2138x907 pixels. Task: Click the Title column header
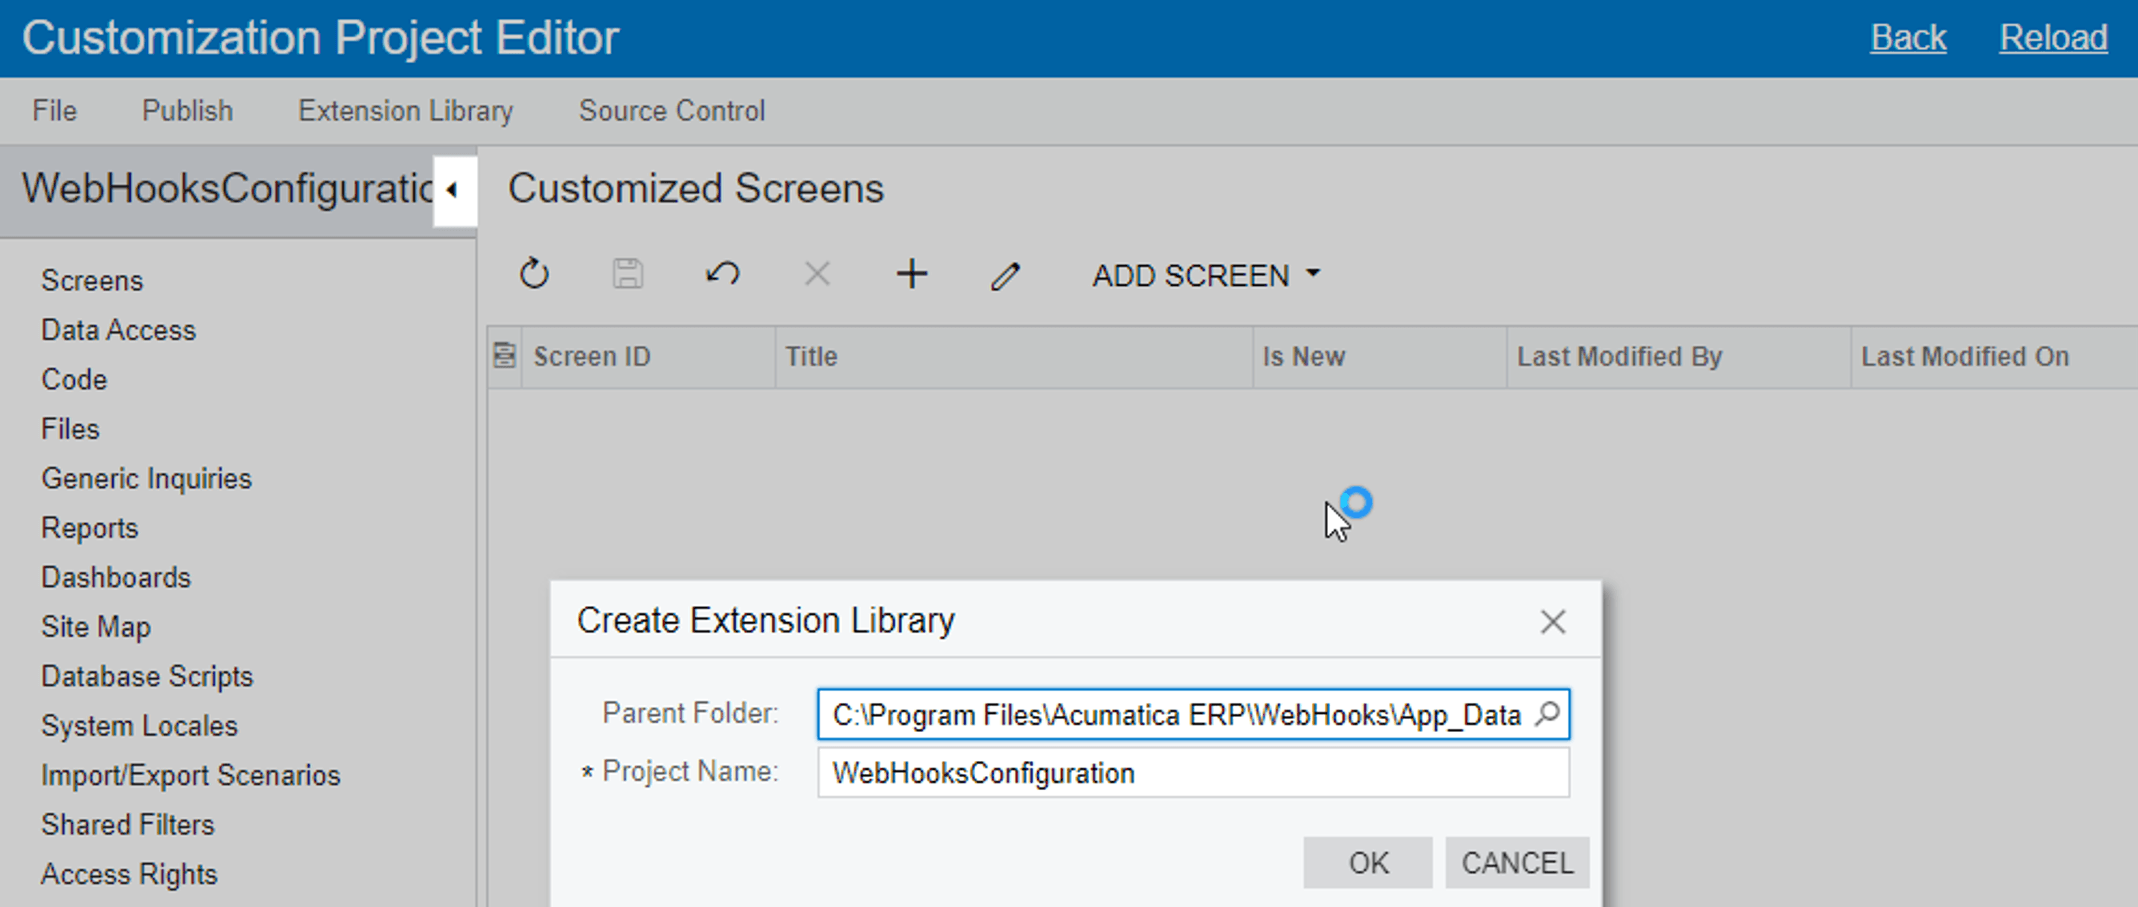[1014, 357]
